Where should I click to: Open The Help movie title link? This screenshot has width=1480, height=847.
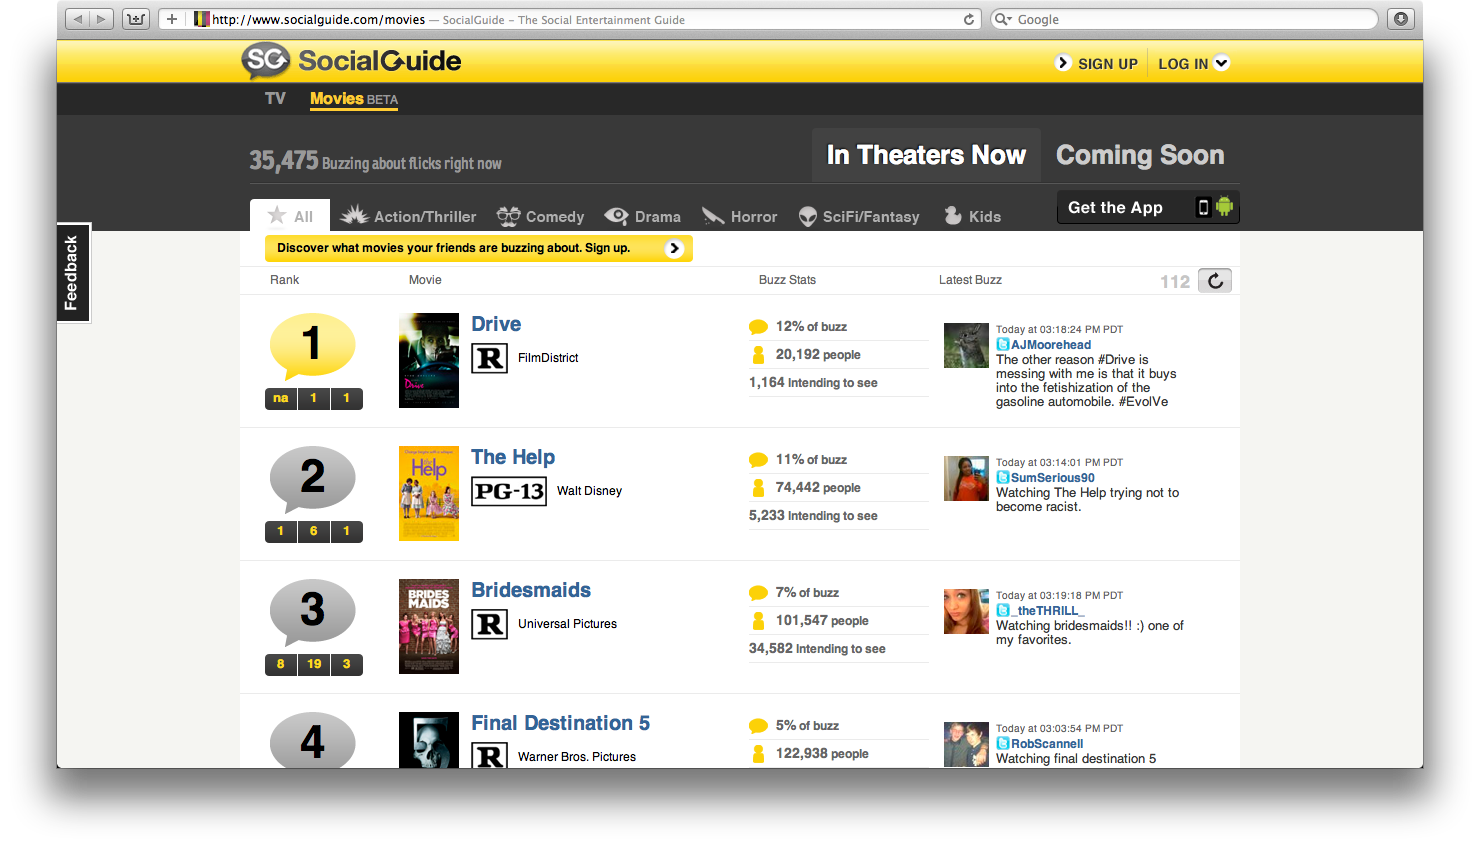point(513,457)
